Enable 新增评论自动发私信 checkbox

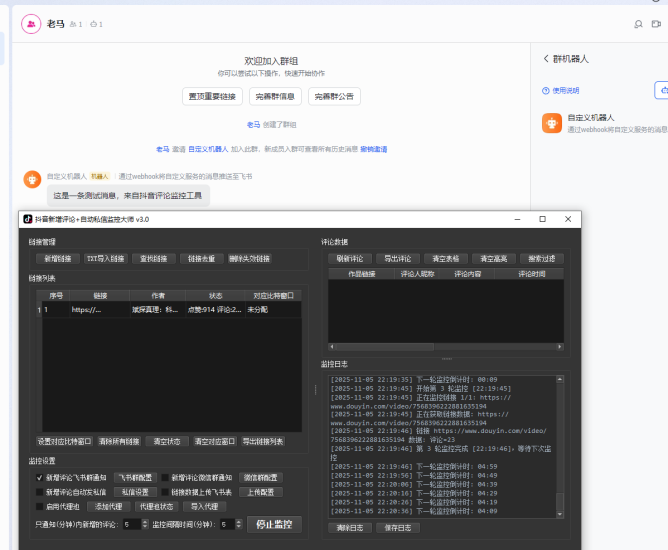point(40,492)
